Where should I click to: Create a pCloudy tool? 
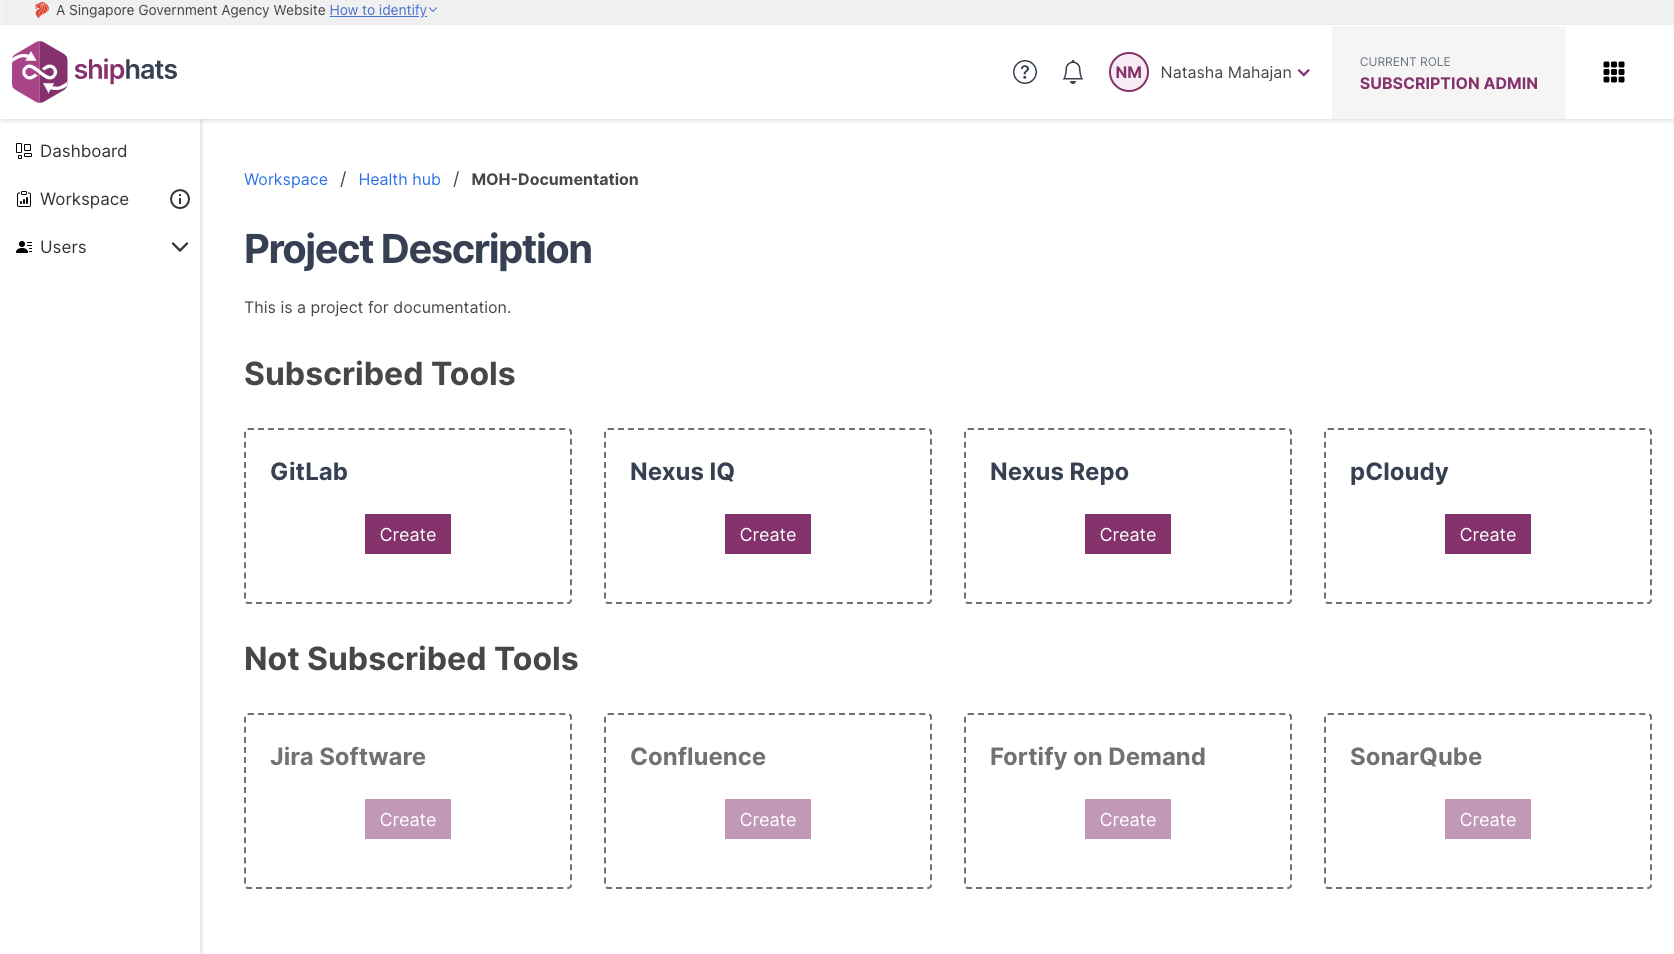pos(1487,534)
